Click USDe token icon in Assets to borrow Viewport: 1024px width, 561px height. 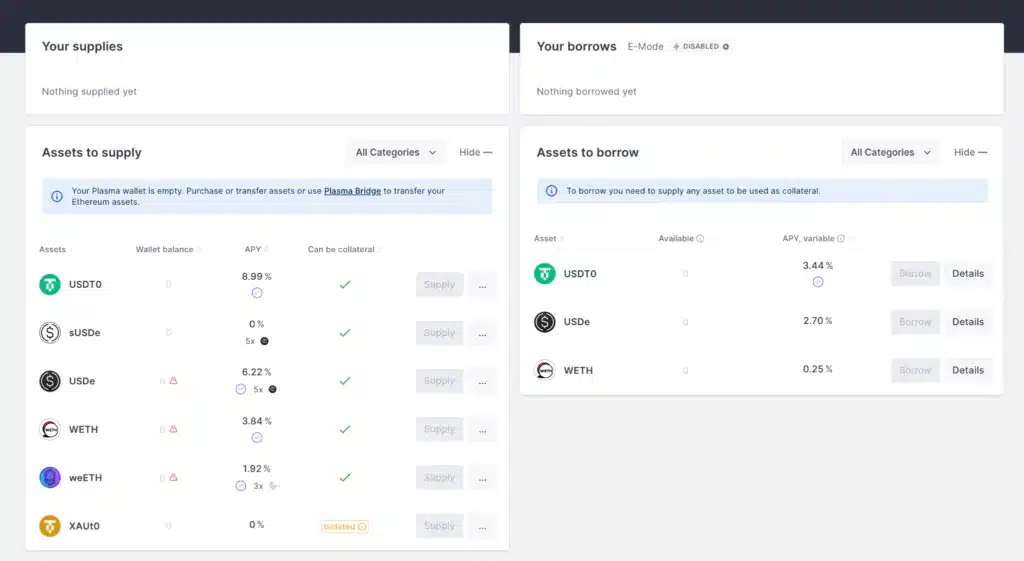pyautogui.click(x=545, y=322)
